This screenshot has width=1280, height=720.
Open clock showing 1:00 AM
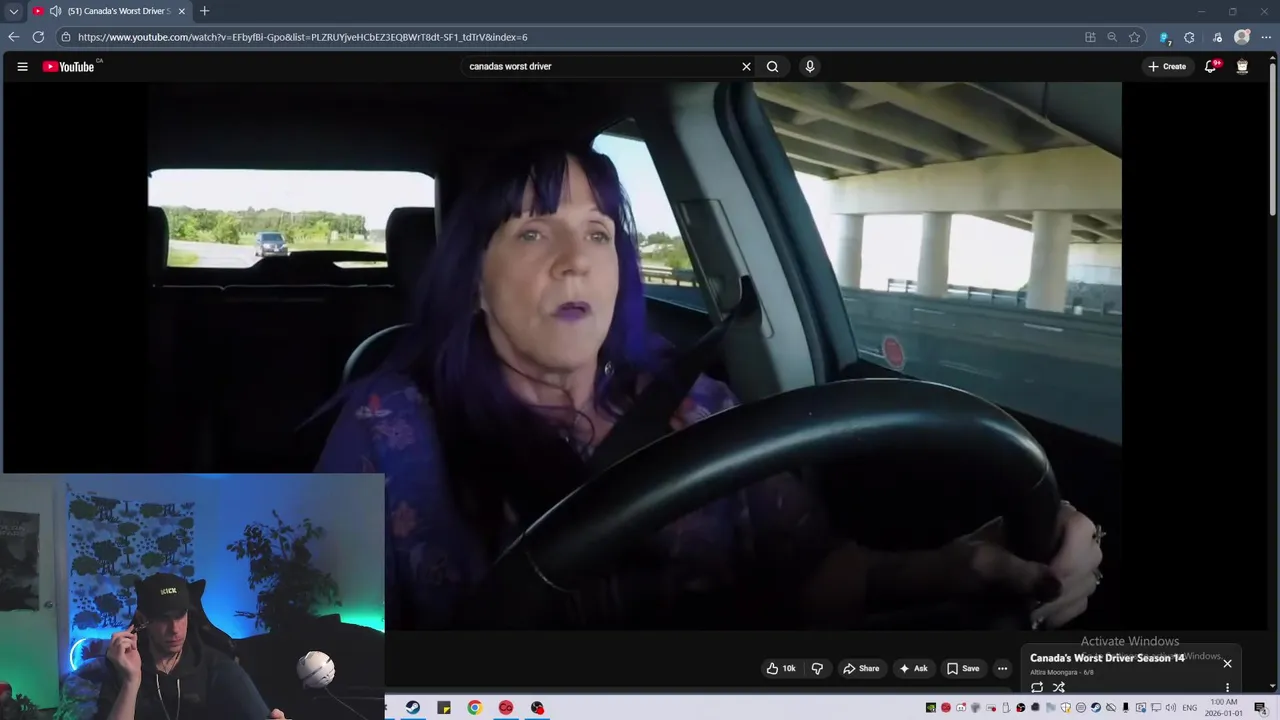tap(1224, 708)
